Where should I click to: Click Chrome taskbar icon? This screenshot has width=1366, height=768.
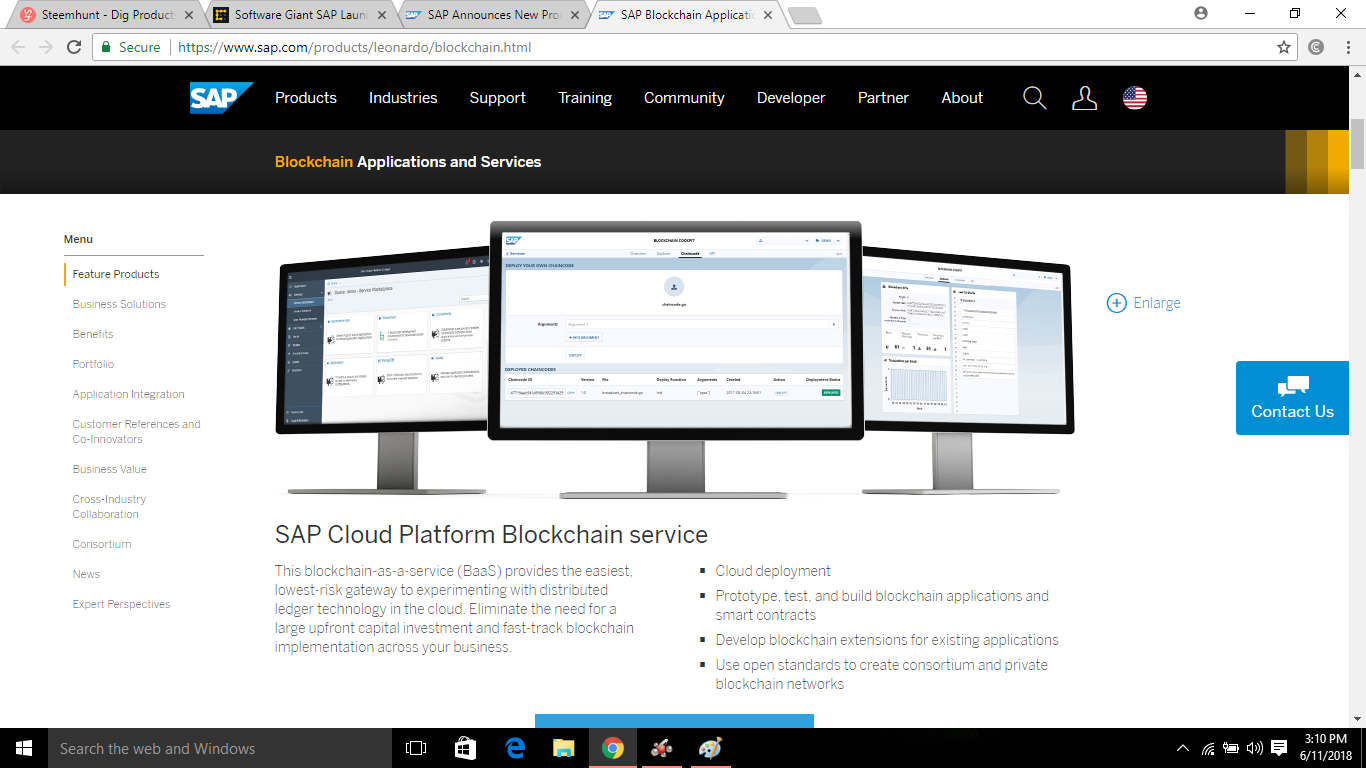(x=613, y=748)
